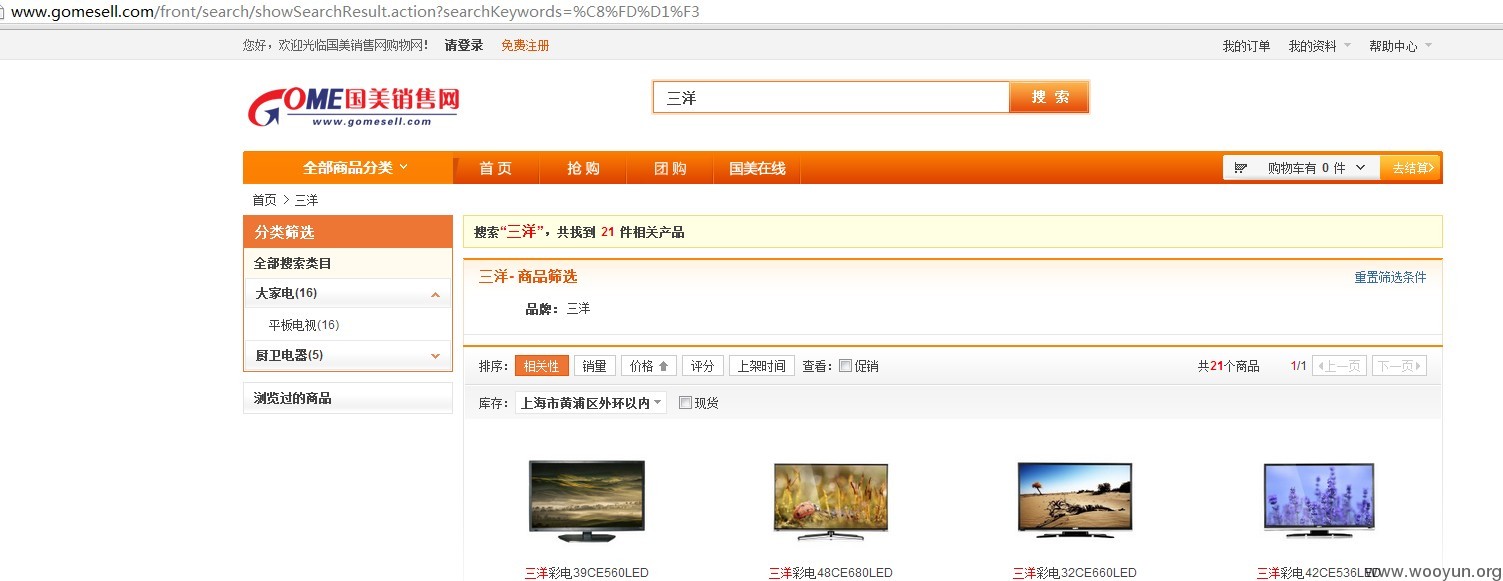Open the 抢购 nav tab
This screenshot has width=1503, height=581.
pos(583,168)
